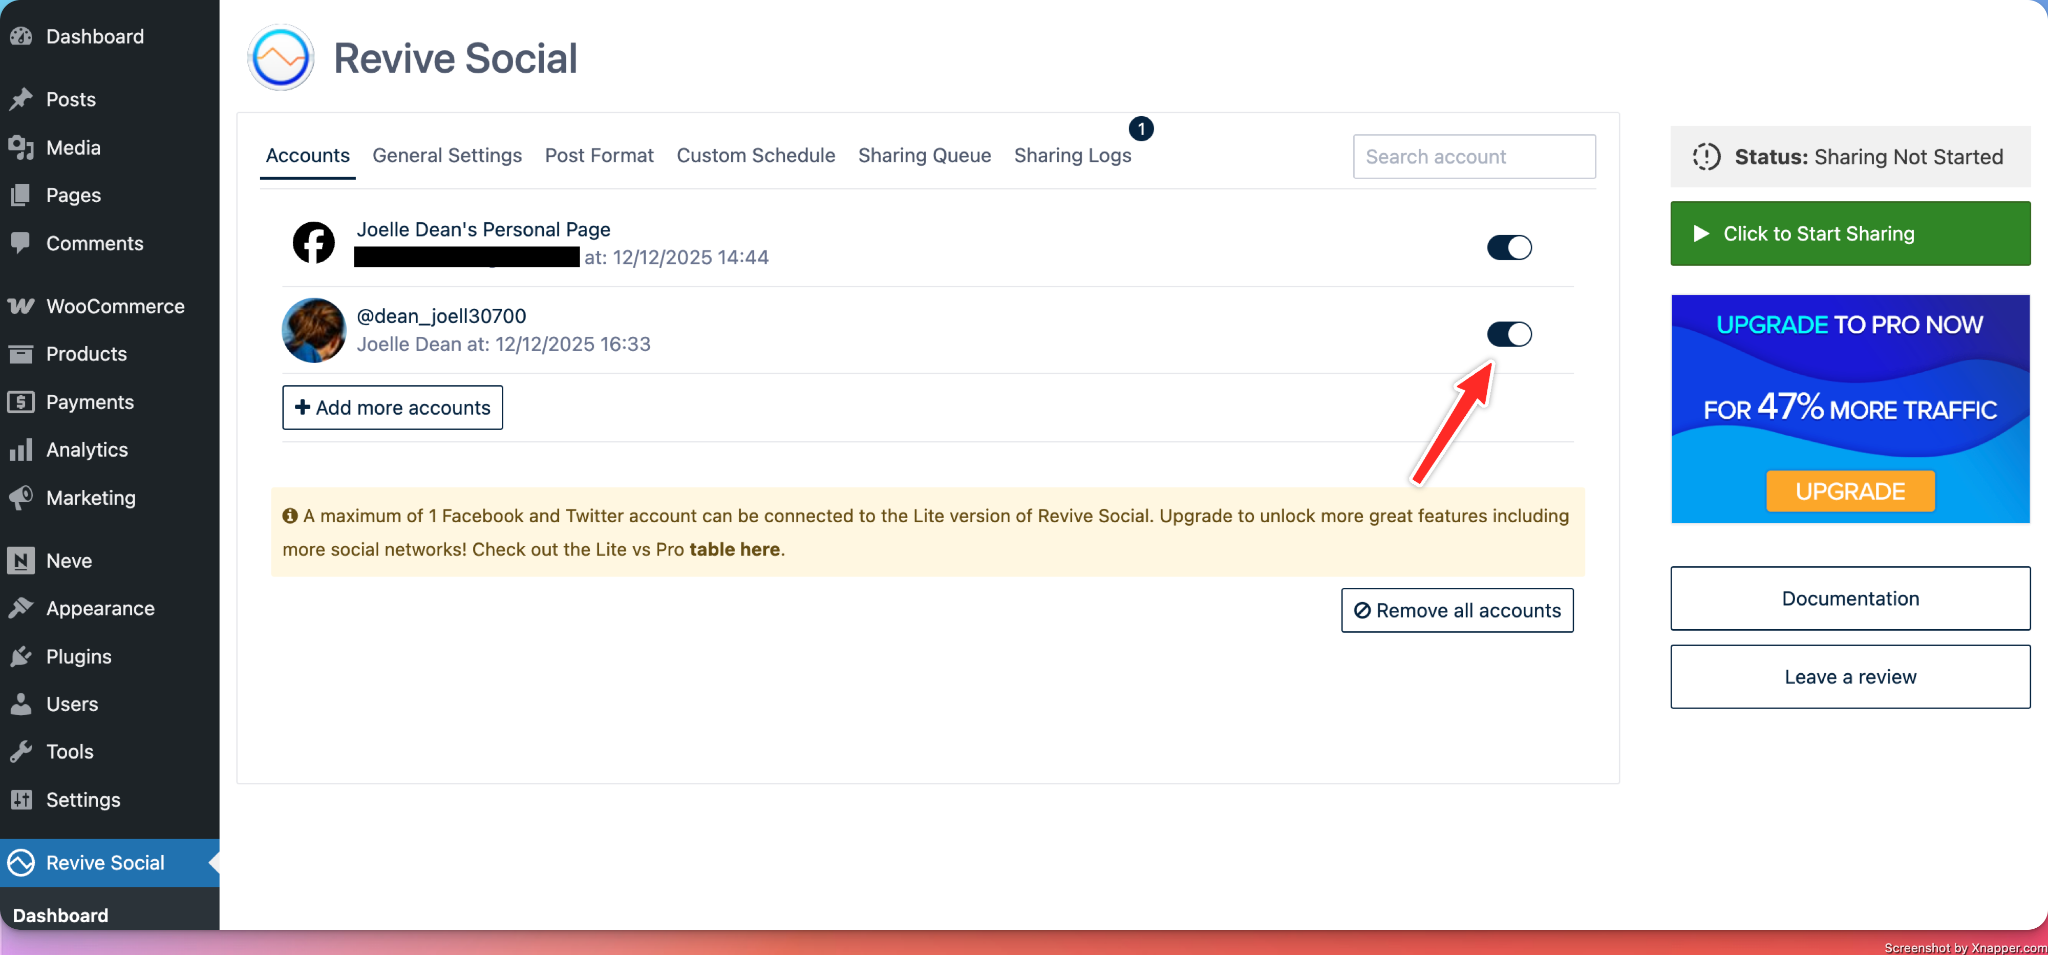Click the WooCommerce logo icon
This screenshot has width=2048, height=955.
[21, 306]
